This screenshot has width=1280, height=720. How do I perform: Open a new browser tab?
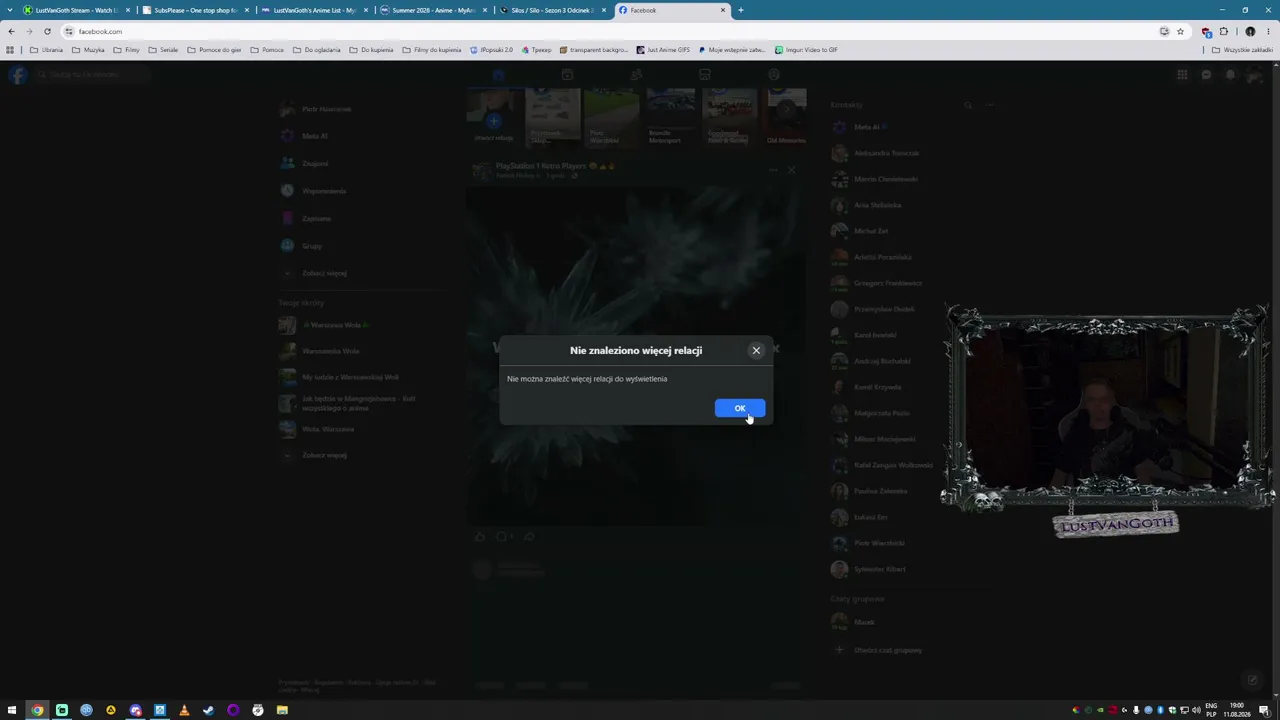coord(741,10)
